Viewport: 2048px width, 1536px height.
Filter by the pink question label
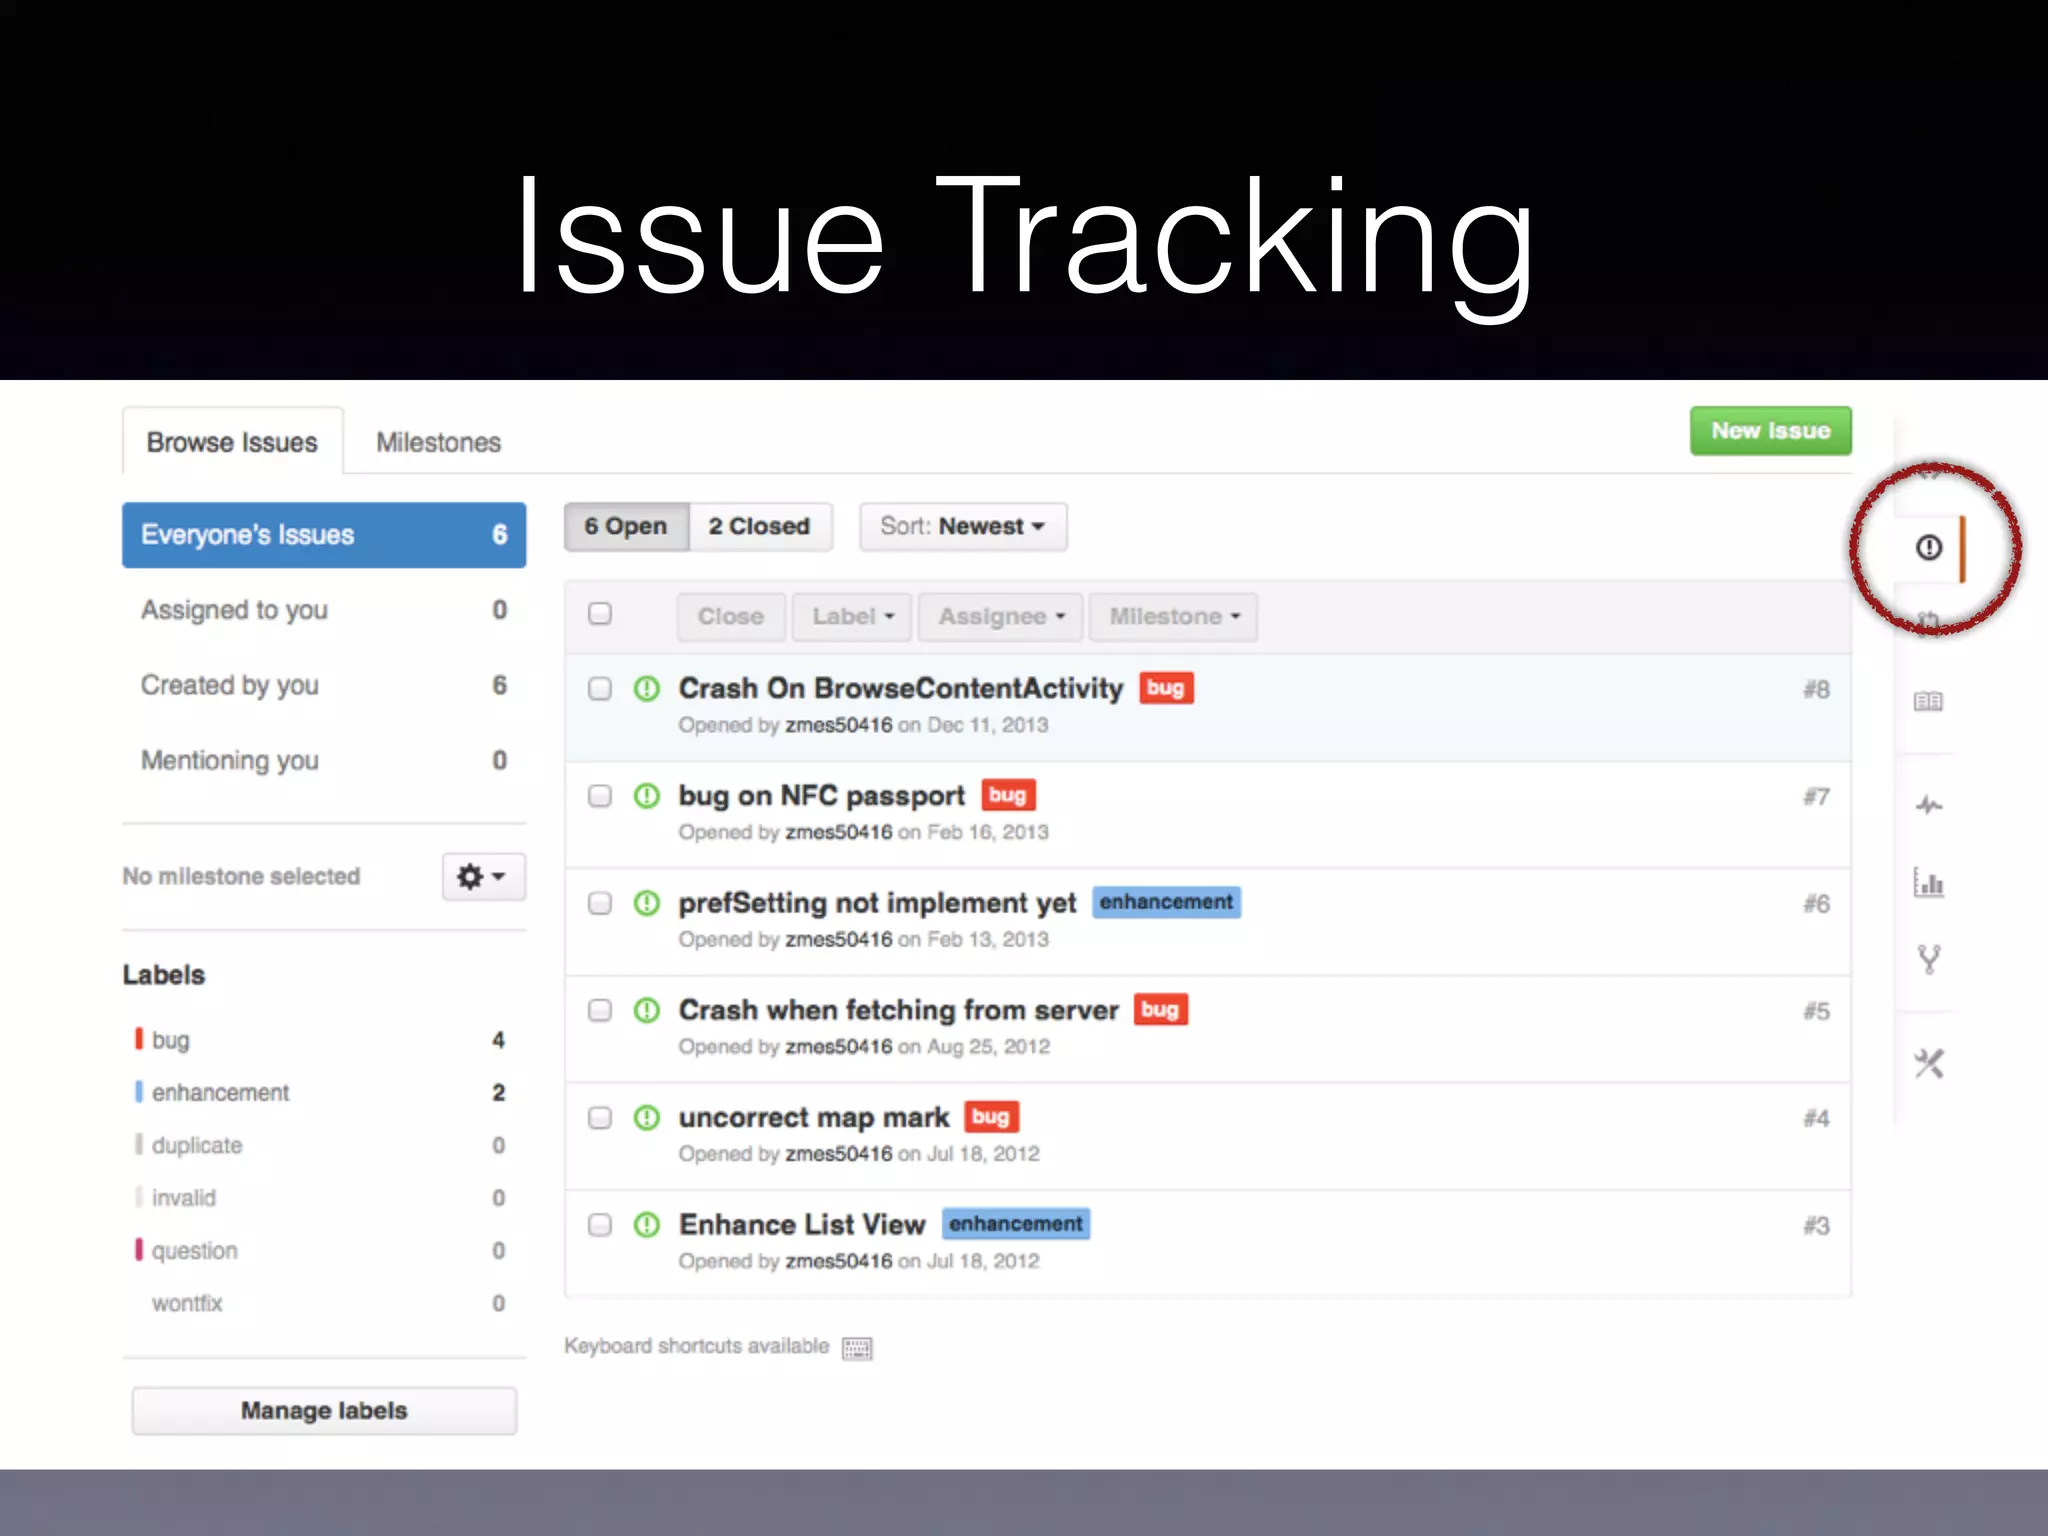320,1250
